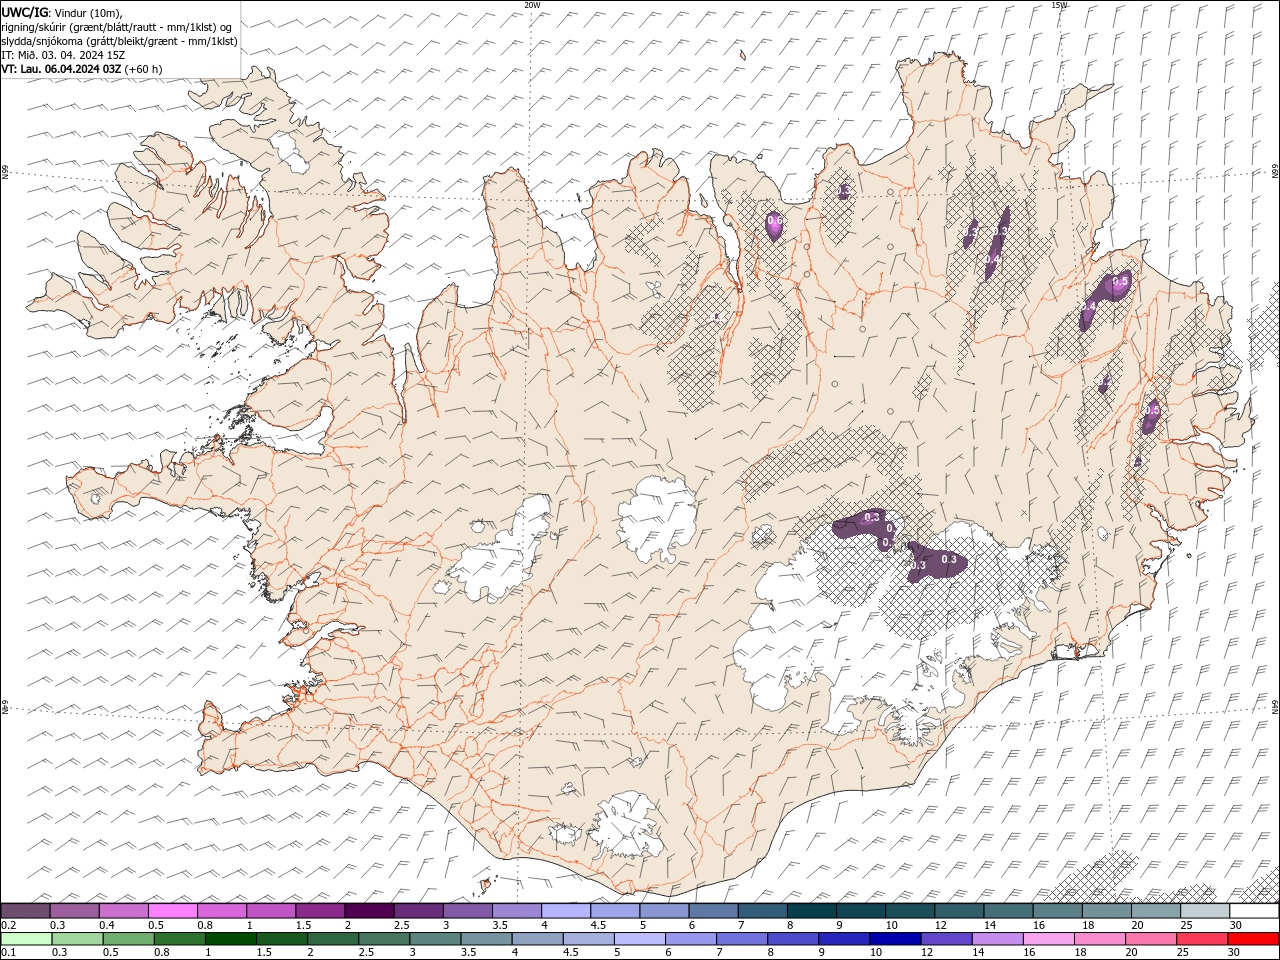The height and width of the screenshot is (960, 1280).
Task: Select the dark blue 10 swatch, lower legend row
Action: [x=895, y=939]
